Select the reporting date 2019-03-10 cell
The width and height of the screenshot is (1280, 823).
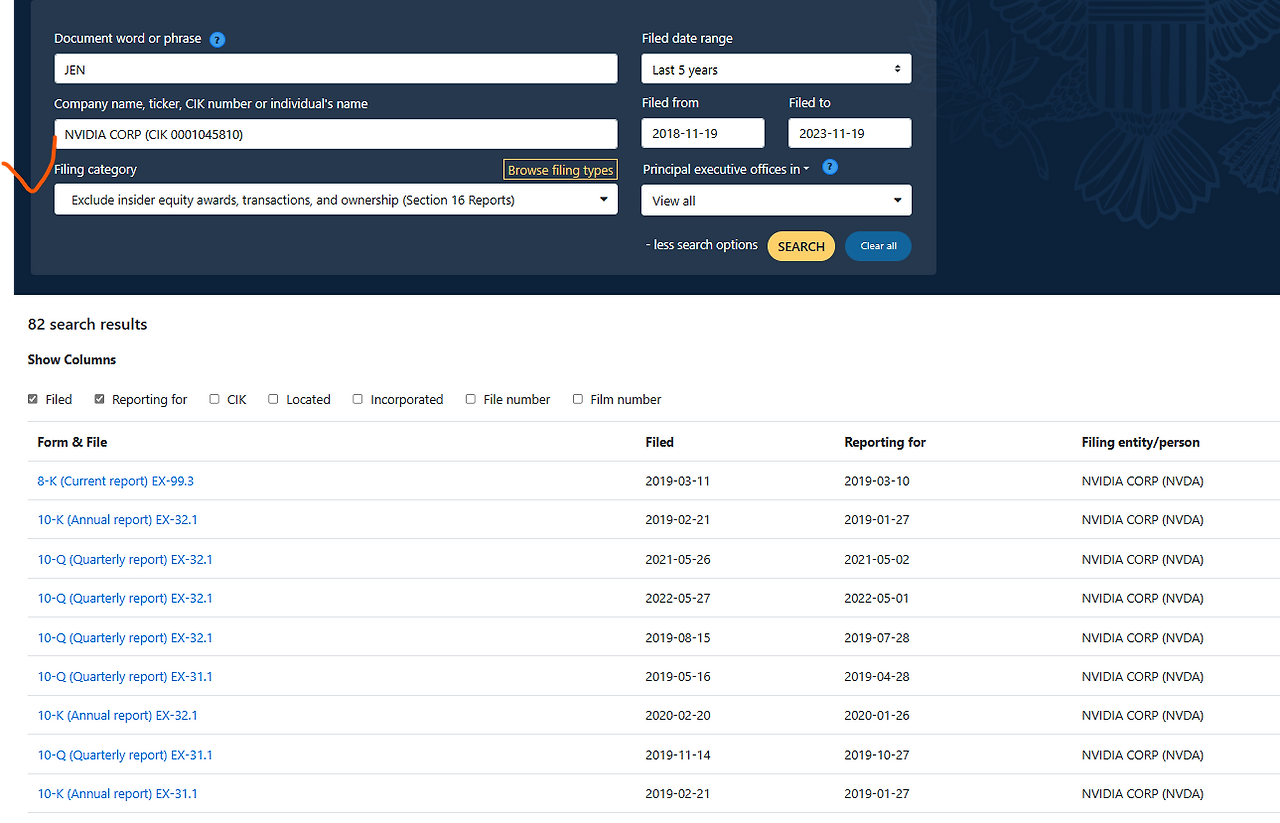[877, 481]
